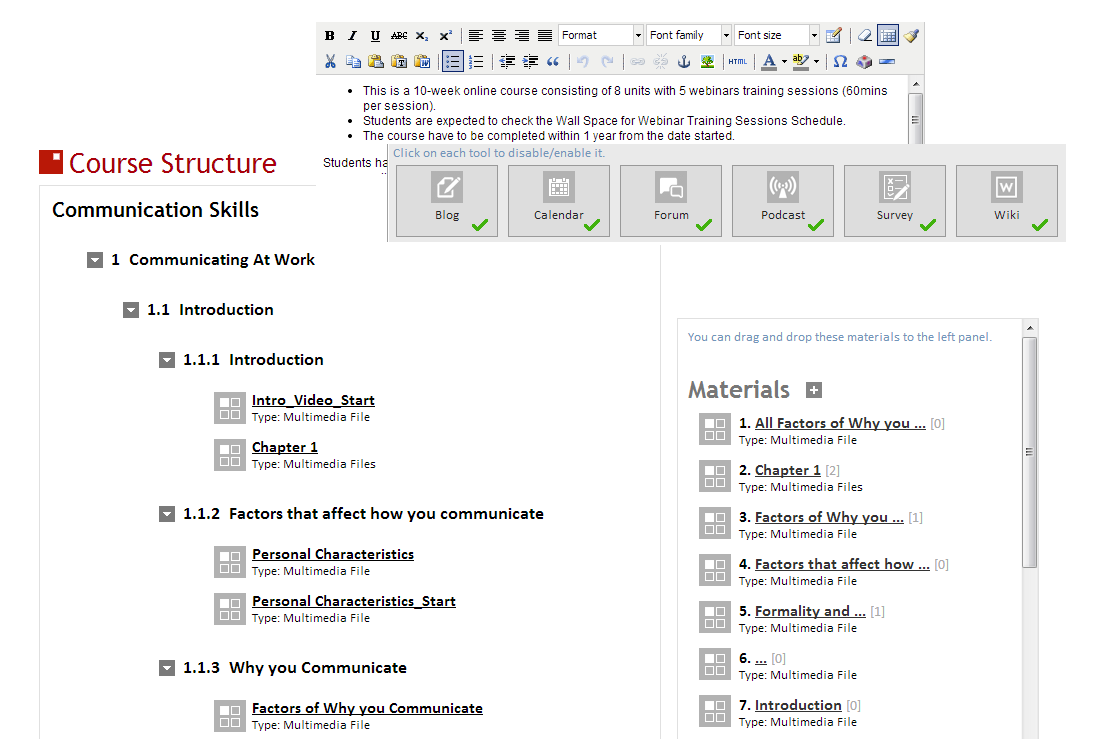
Task: Collapse the 1.1 Introduction node
Action: [x=131, y=310]
